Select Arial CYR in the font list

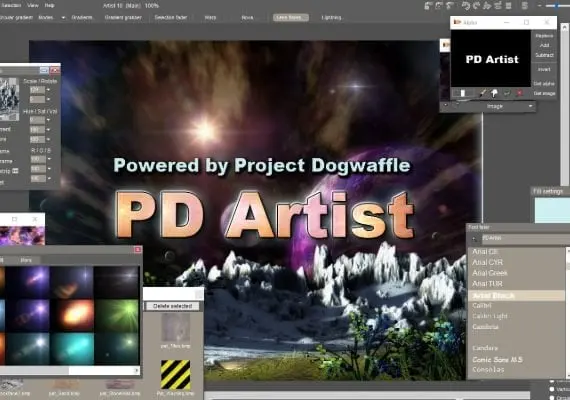click(487, 262)
